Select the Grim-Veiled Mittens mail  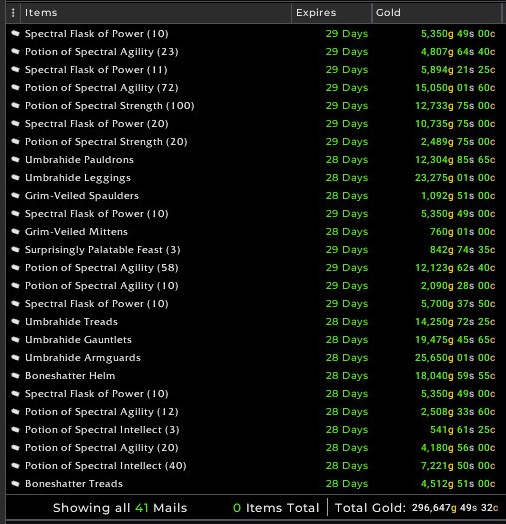coord(254,232)
